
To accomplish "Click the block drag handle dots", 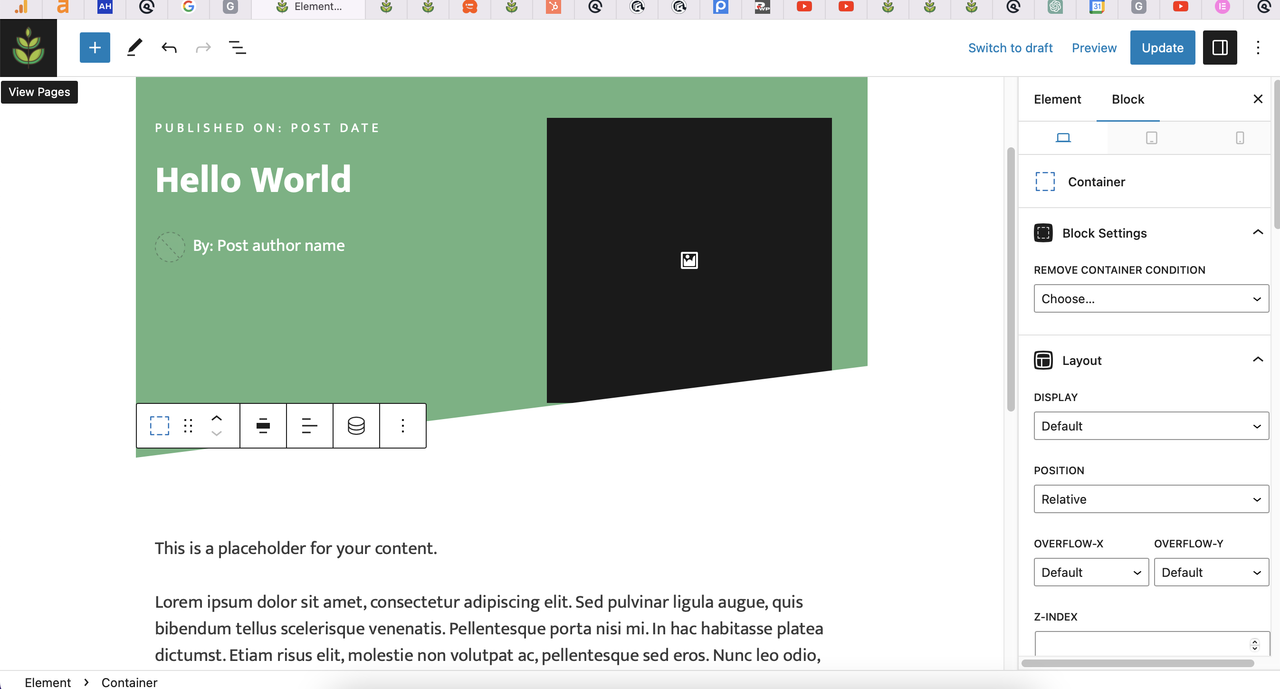I will pos(188,426).
